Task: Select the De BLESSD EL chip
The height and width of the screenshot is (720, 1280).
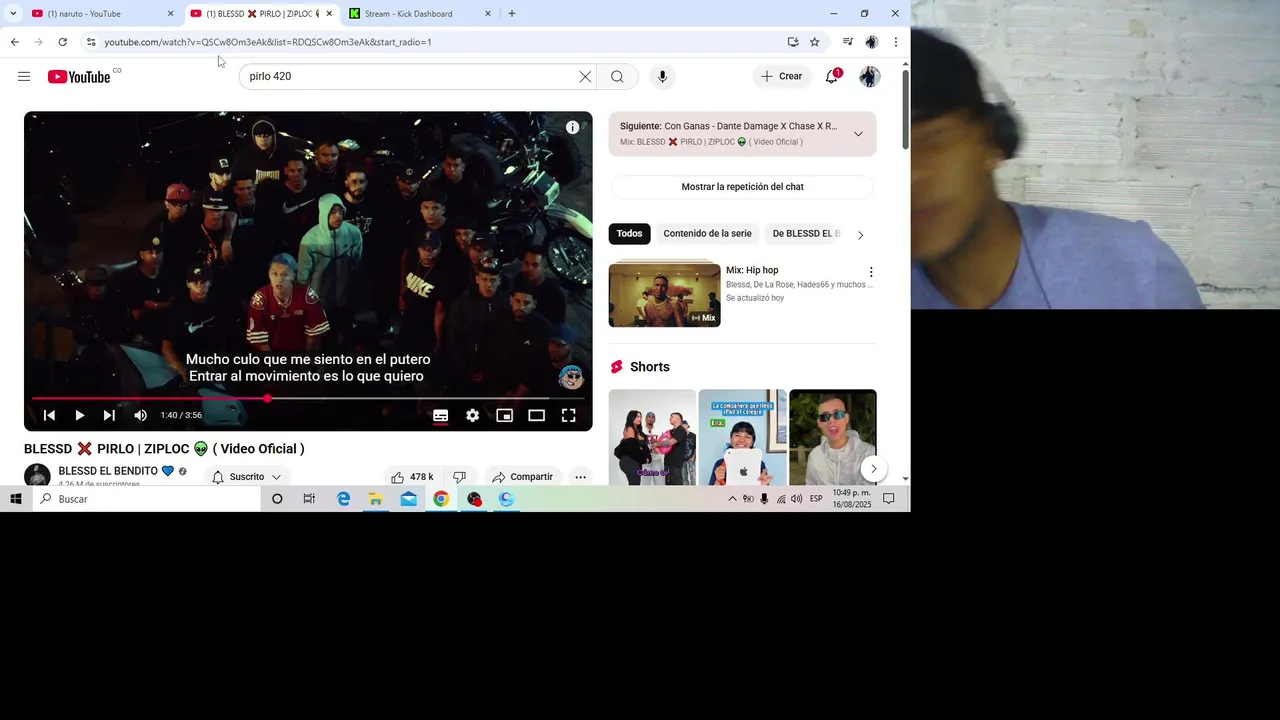Action: [x=805, y=234]
